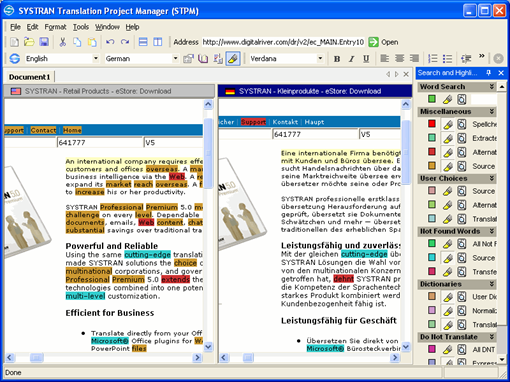Insert a numbered list
This screenshot has height=382, width=510.
click(x=433, y=59)
